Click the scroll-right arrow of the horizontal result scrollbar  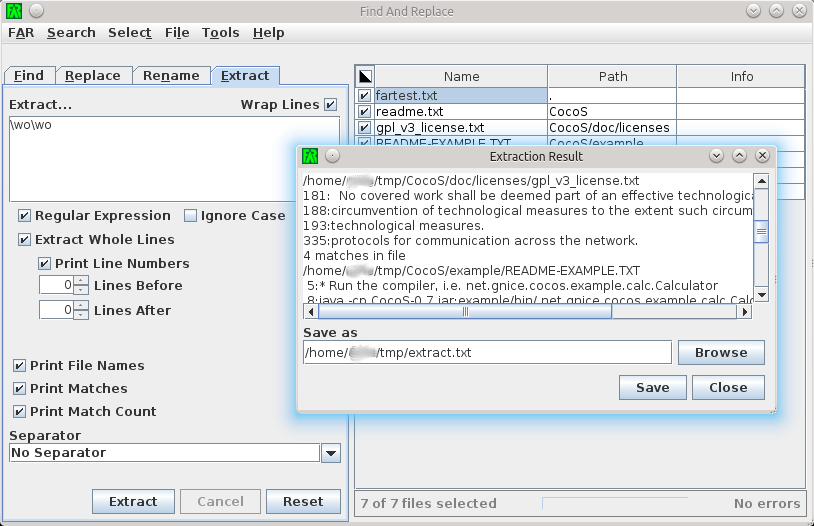(x=745, y=312)
